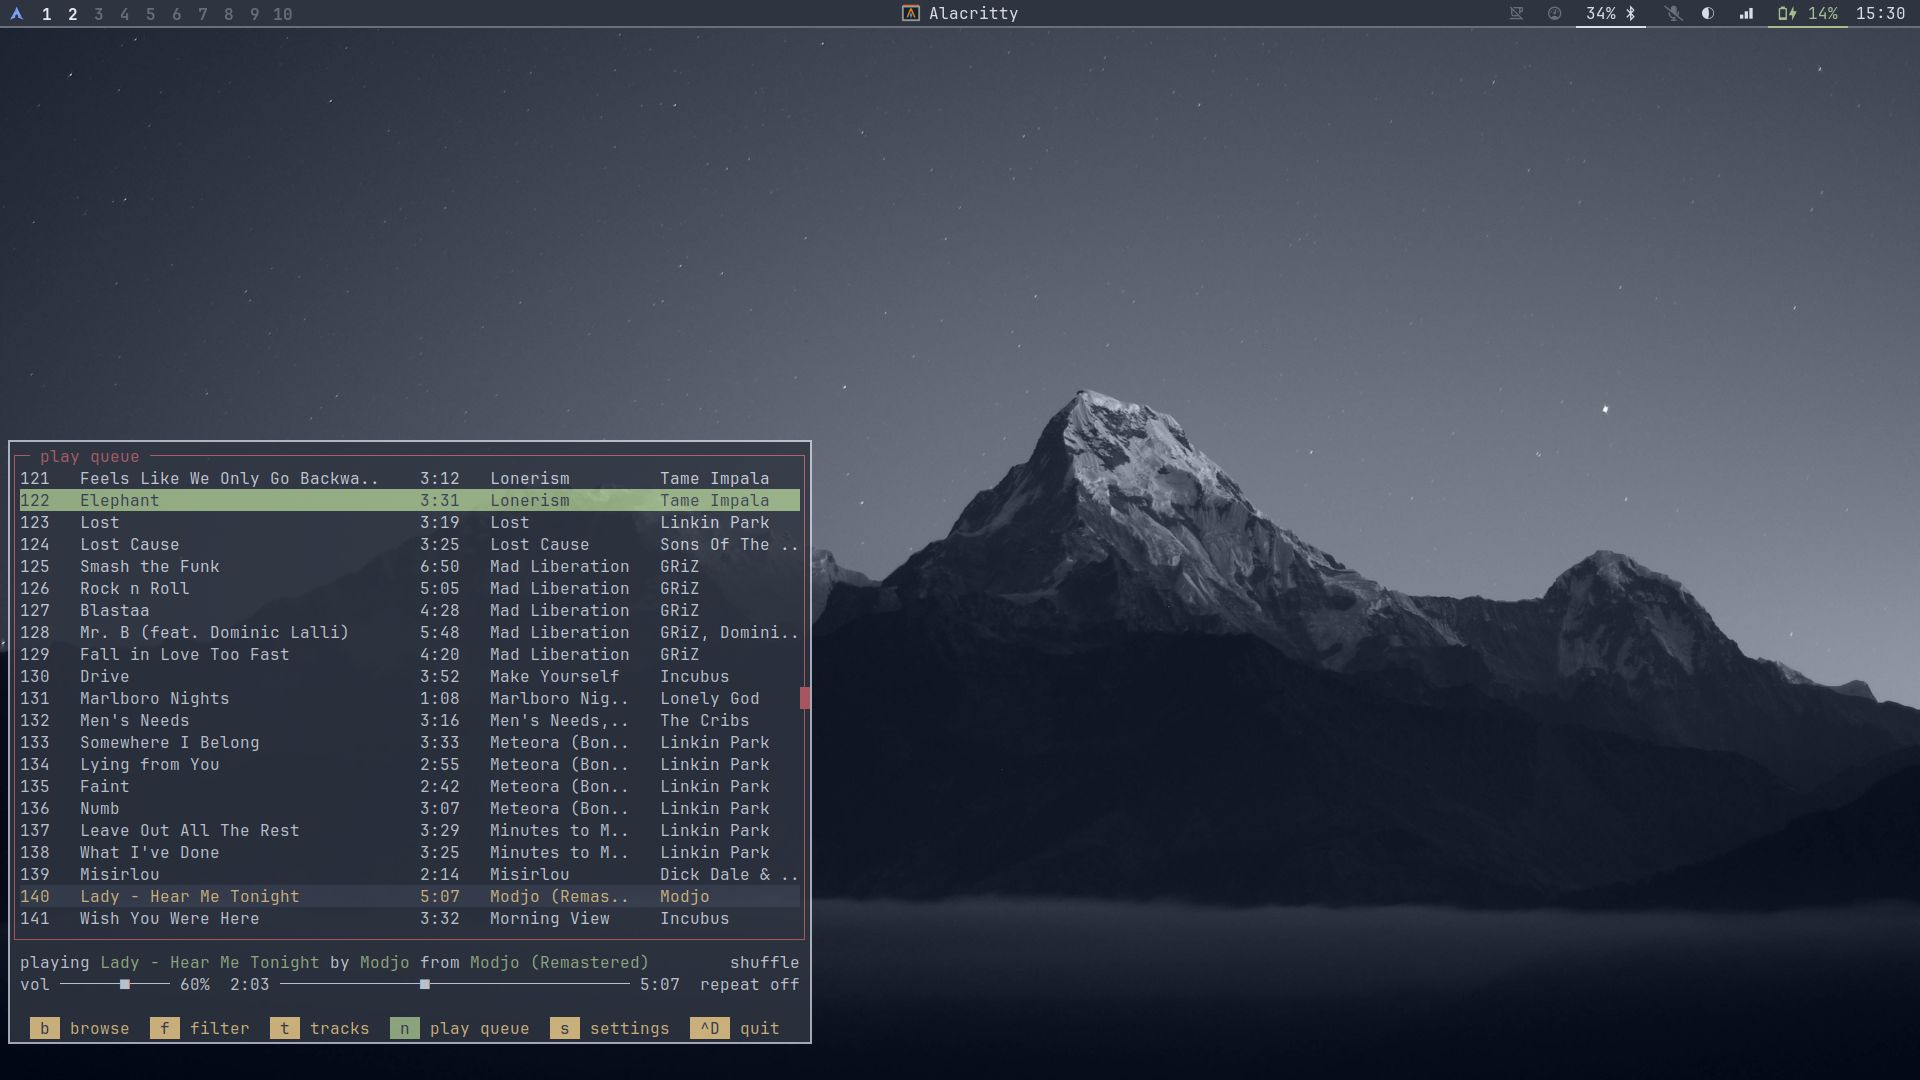Click the play queue scrollbar thumb
The image size is (1920, 1080).
pyautogui.click(x=804, y=698)
